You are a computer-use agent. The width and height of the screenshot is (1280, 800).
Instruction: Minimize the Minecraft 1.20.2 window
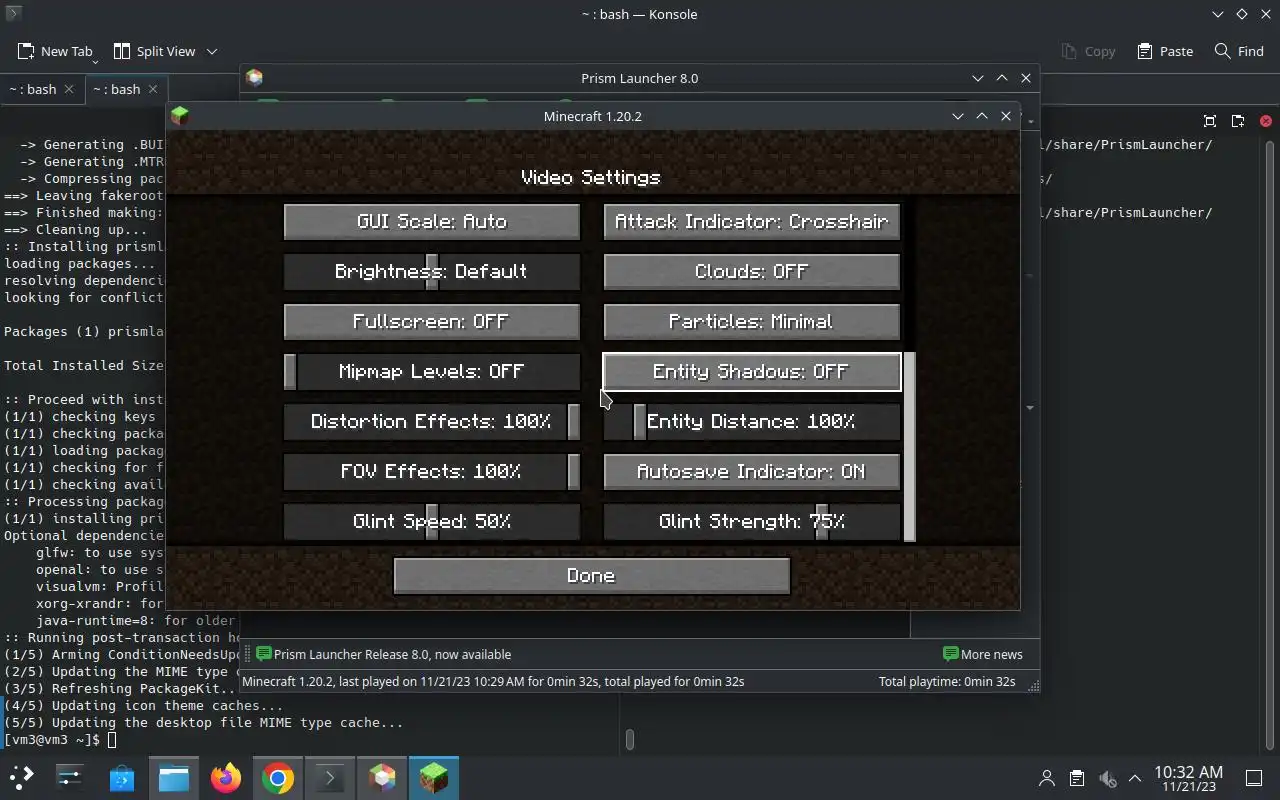tap(958, 116)
